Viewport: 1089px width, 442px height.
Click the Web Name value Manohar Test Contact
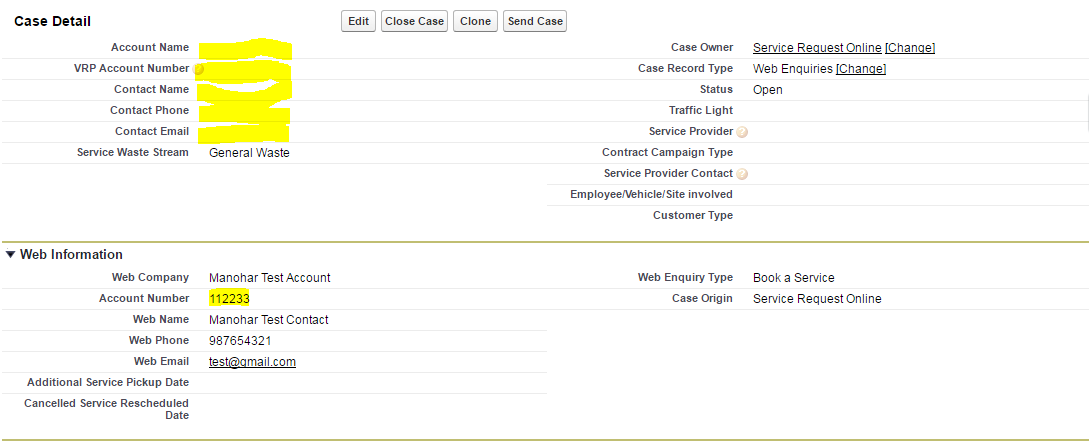click(x=268, y=320)
